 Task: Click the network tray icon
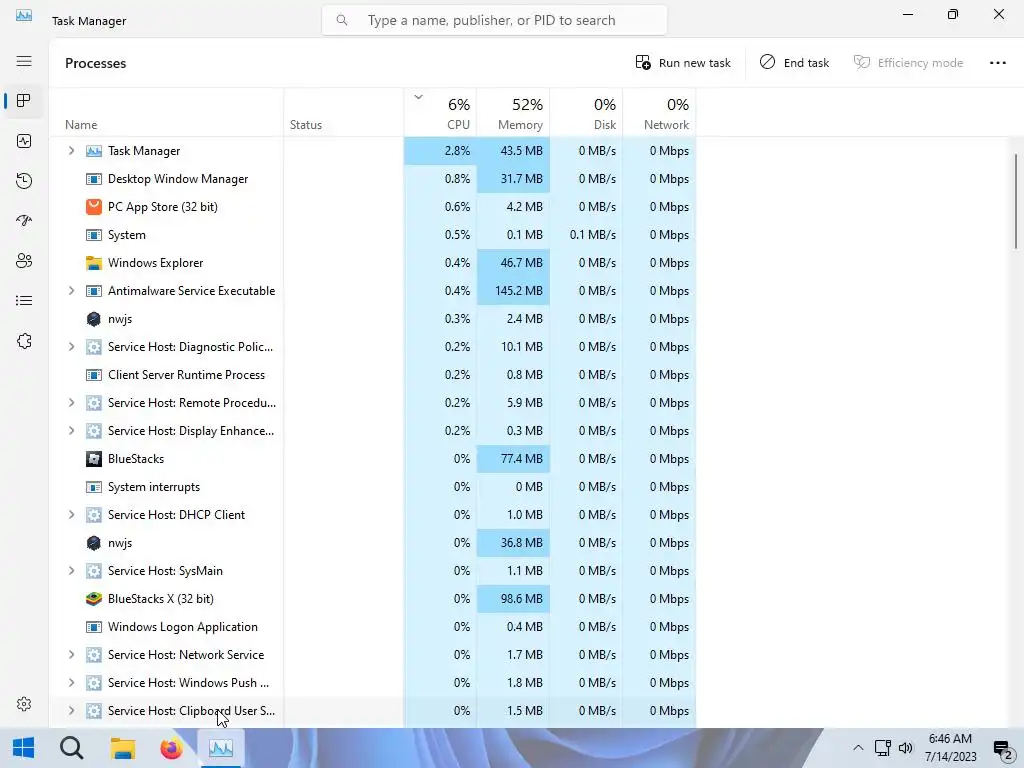click(x=882, y=748)
